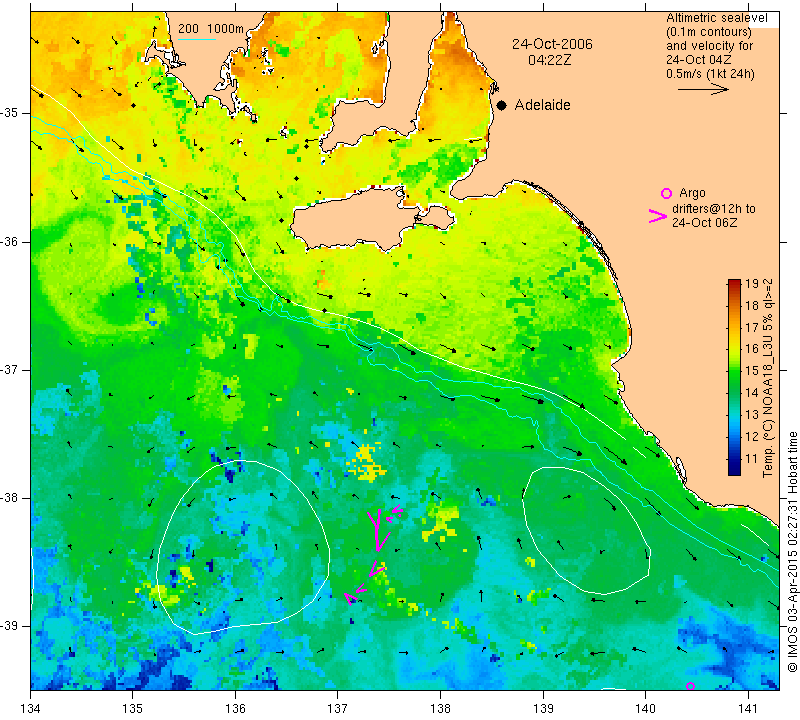Click the magenta drifter arrowhead legend icon
The height and width of the screenshot is (720, 800).
pyautogui.click(x=658, y=216)
